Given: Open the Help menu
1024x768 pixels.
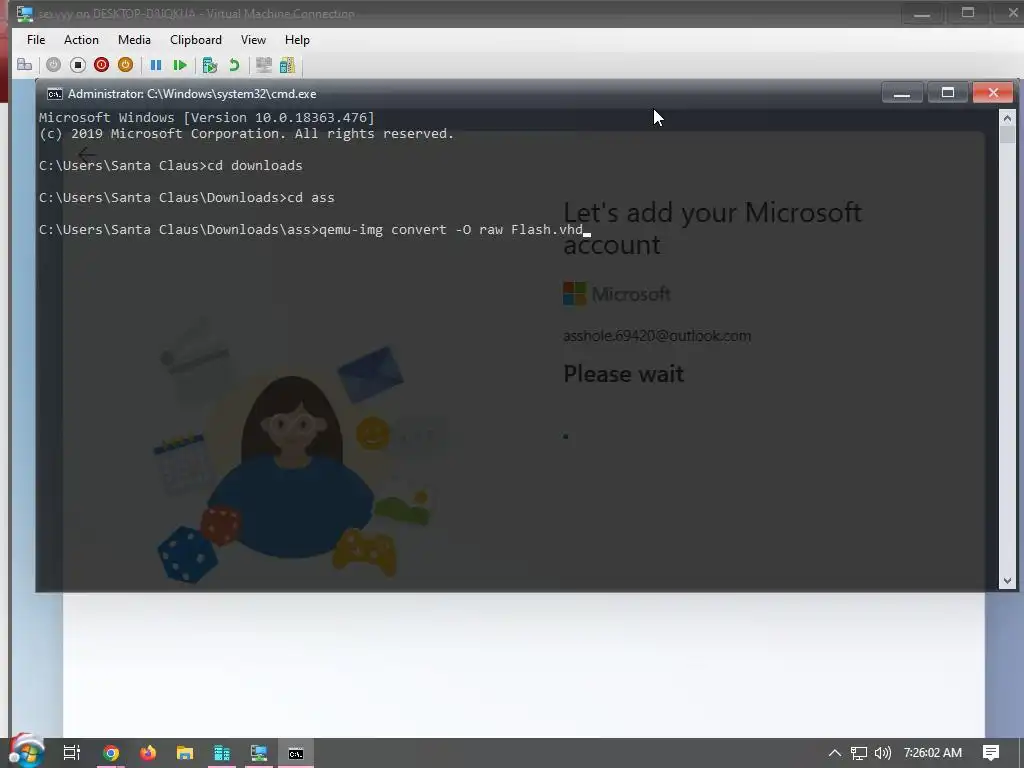Looking at the screenshot, I should 297,40.
